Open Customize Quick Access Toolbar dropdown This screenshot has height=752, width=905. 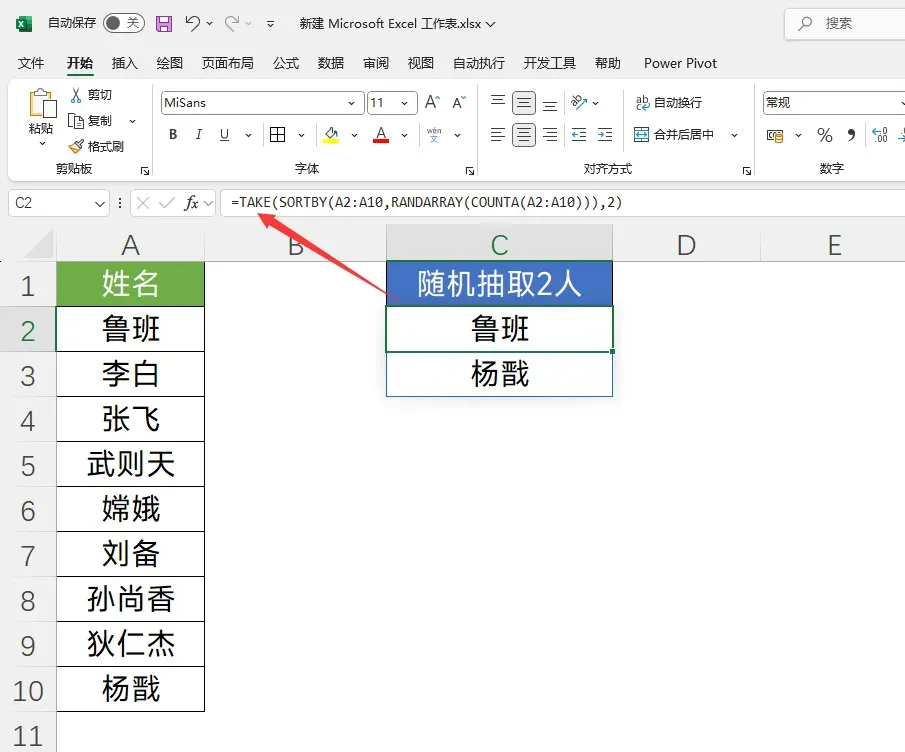click(x=270, y=24)
